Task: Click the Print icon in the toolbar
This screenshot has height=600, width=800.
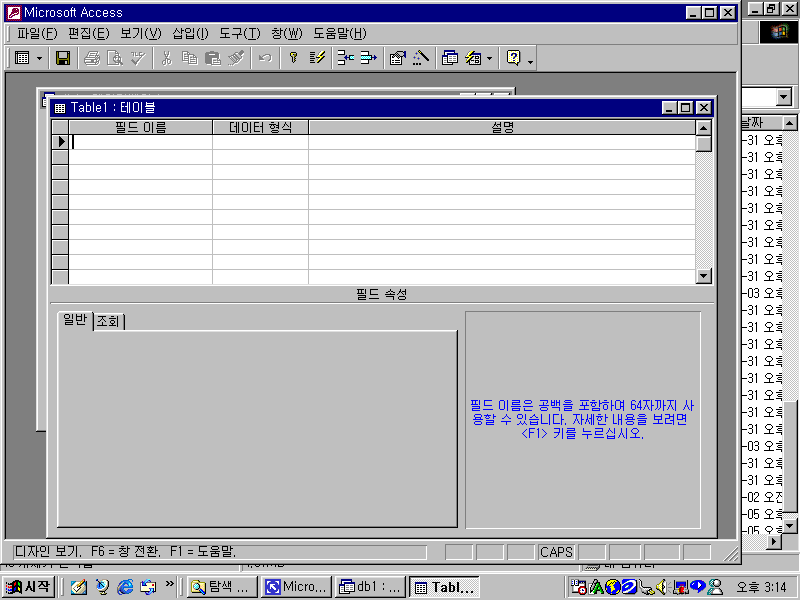Action: [92, 58]
